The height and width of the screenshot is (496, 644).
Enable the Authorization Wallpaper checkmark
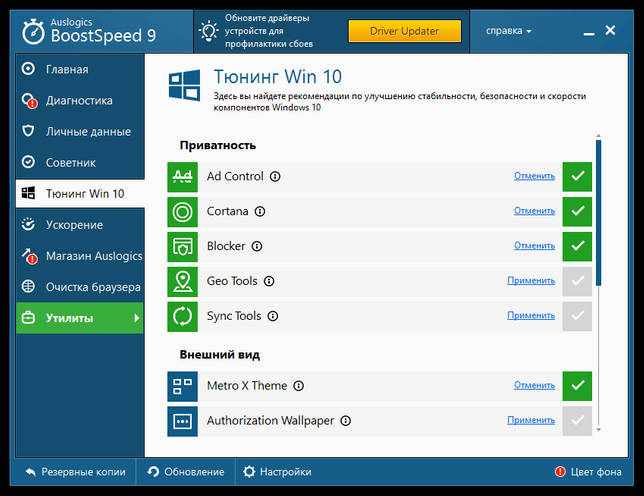(x=577, y=421)
